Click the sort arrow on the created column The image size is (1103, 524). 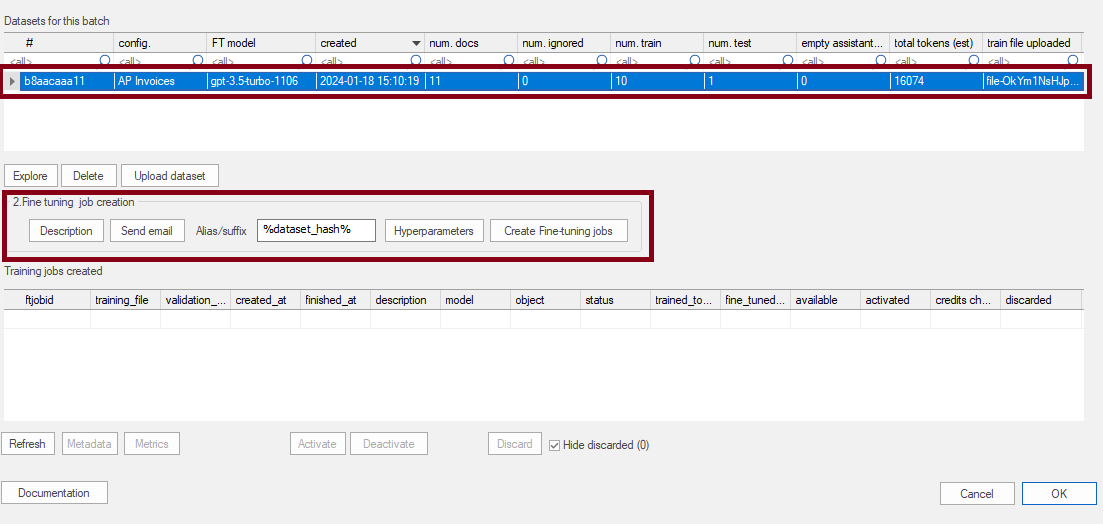416,43
